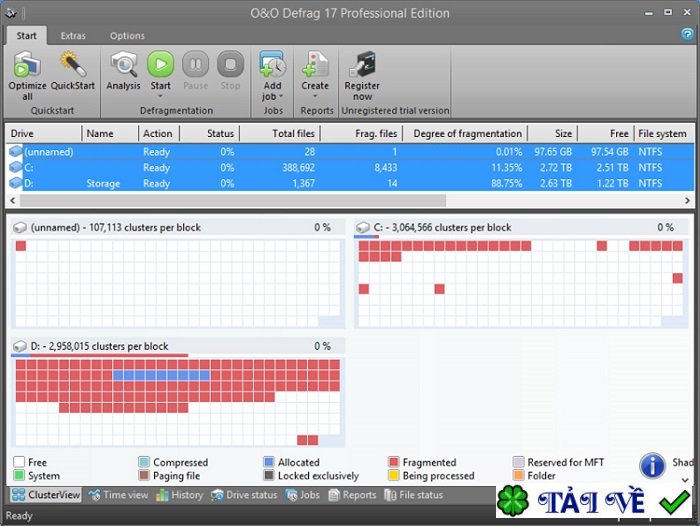Open the History tab
Viewport: 700px width, 526px height.
coord(179,495)
